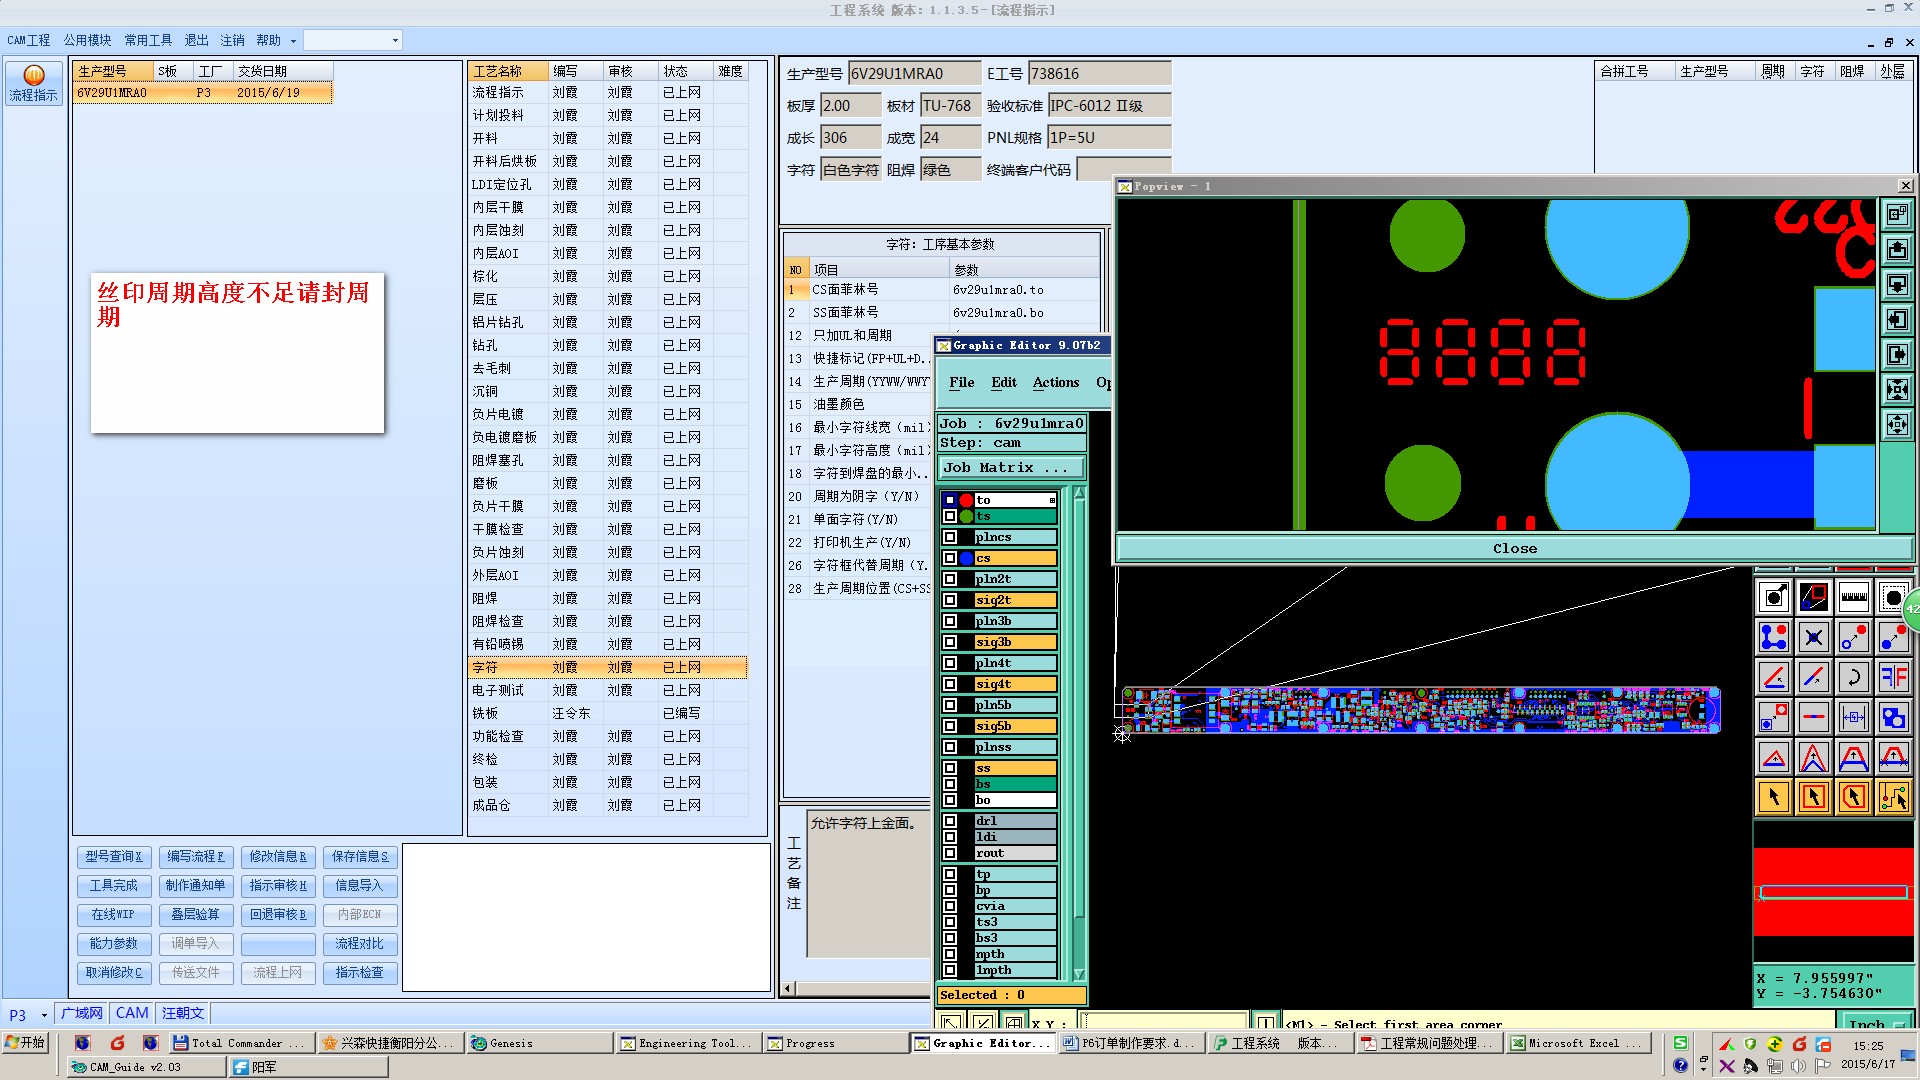Click Popview zoom-in converging arrows icon
The width and height of the screenshot is (1920, 1080).
(1897, 390)
